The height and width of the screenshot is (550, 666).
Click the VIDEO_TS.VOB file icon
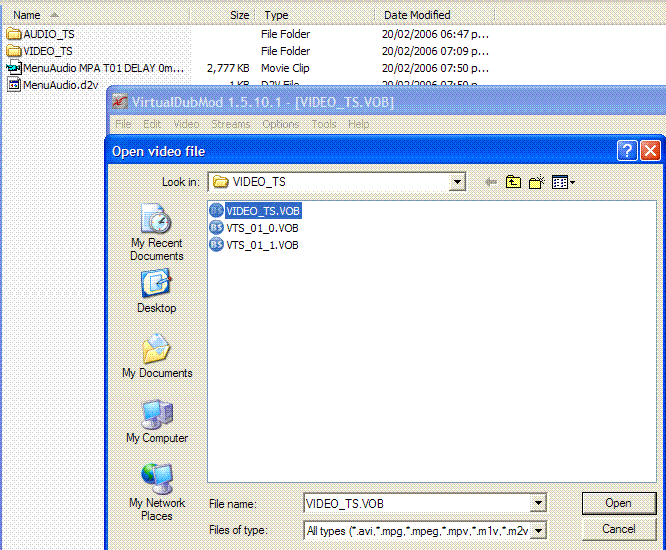click(x=217, y=211)
